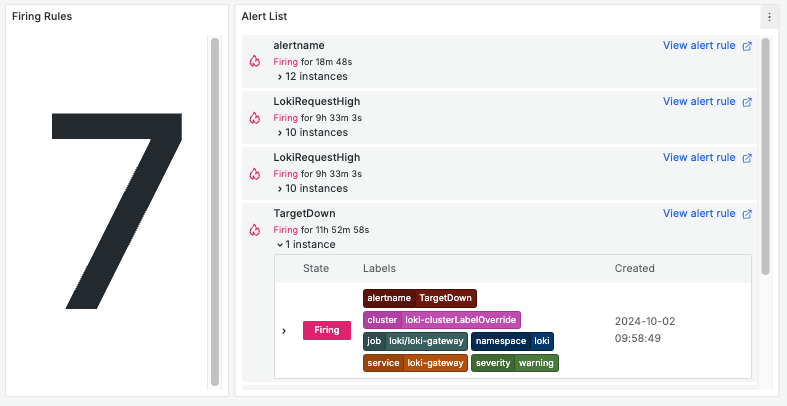
Task: Click the fire icon next to TargetDown
Action: [254, 229]
